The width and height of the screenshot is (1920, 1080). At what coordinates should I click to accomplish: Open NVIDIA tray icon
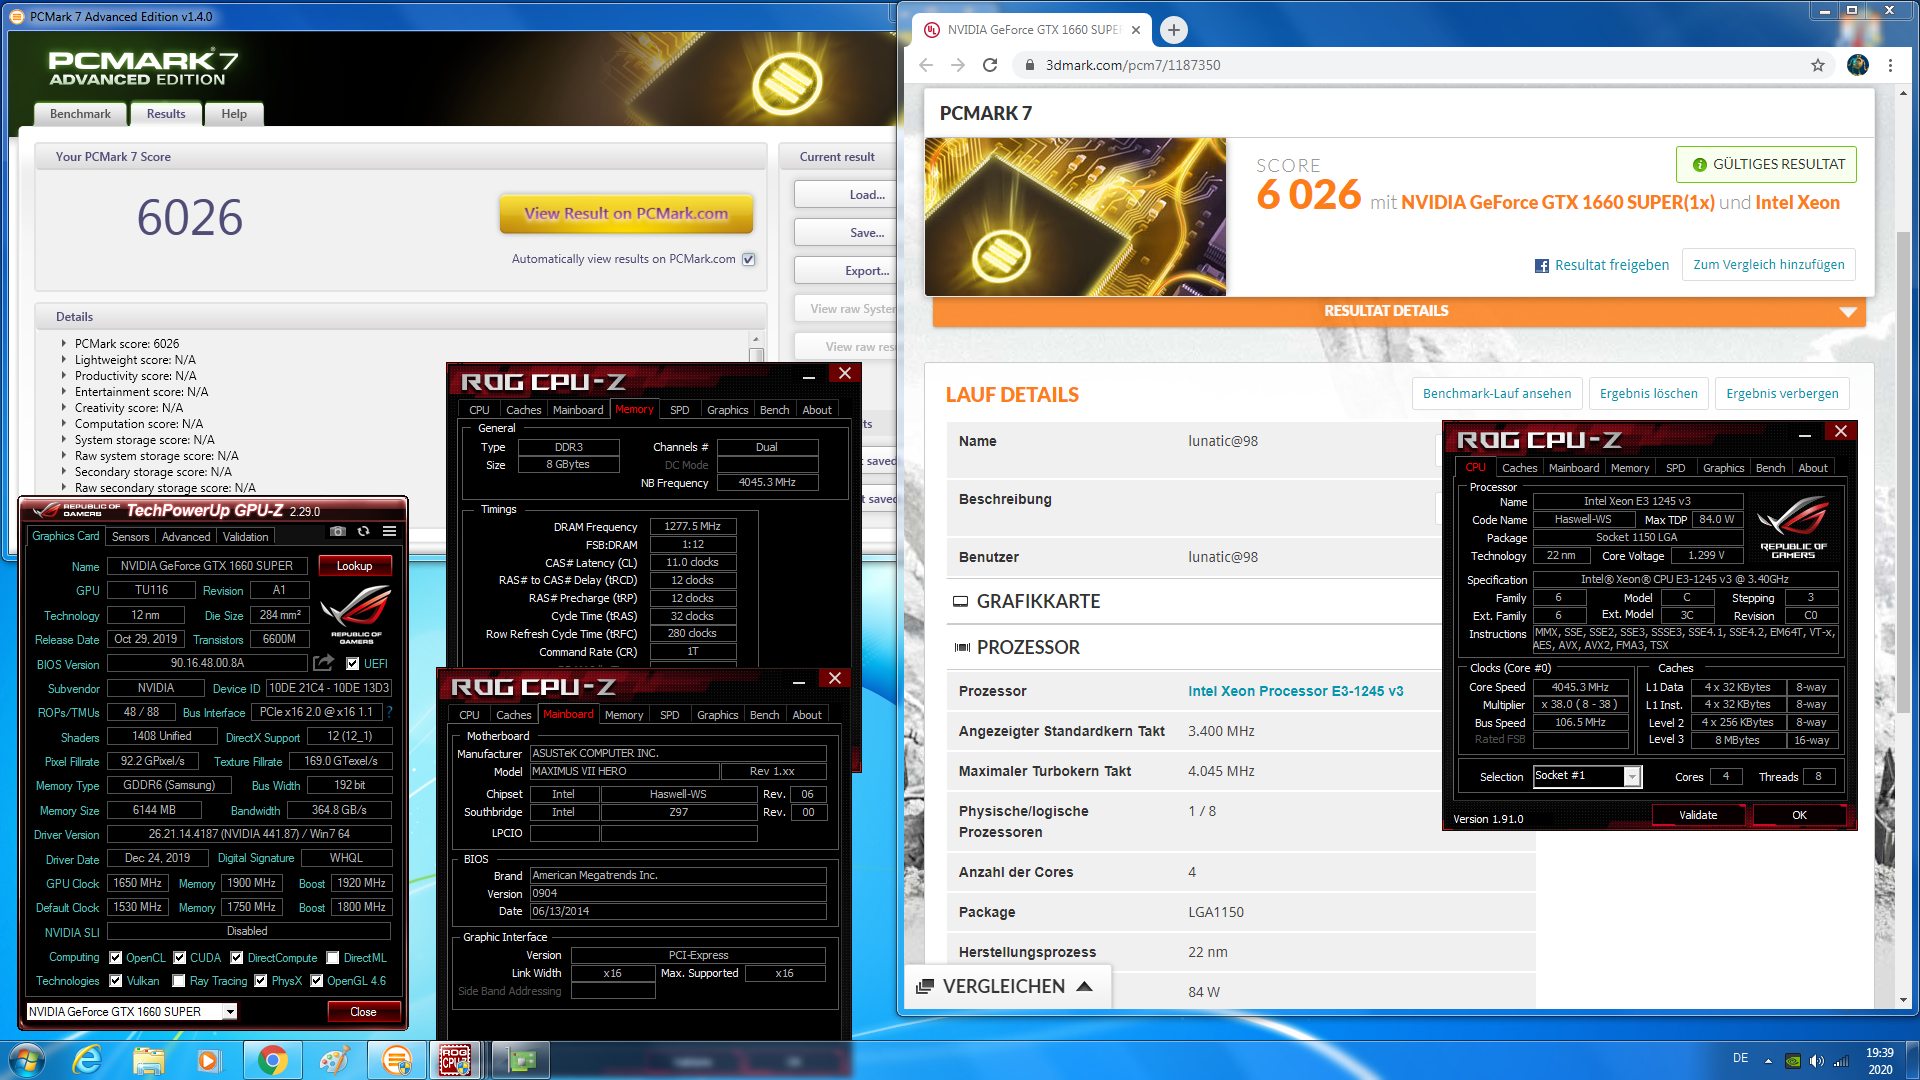(1794, 1060)
